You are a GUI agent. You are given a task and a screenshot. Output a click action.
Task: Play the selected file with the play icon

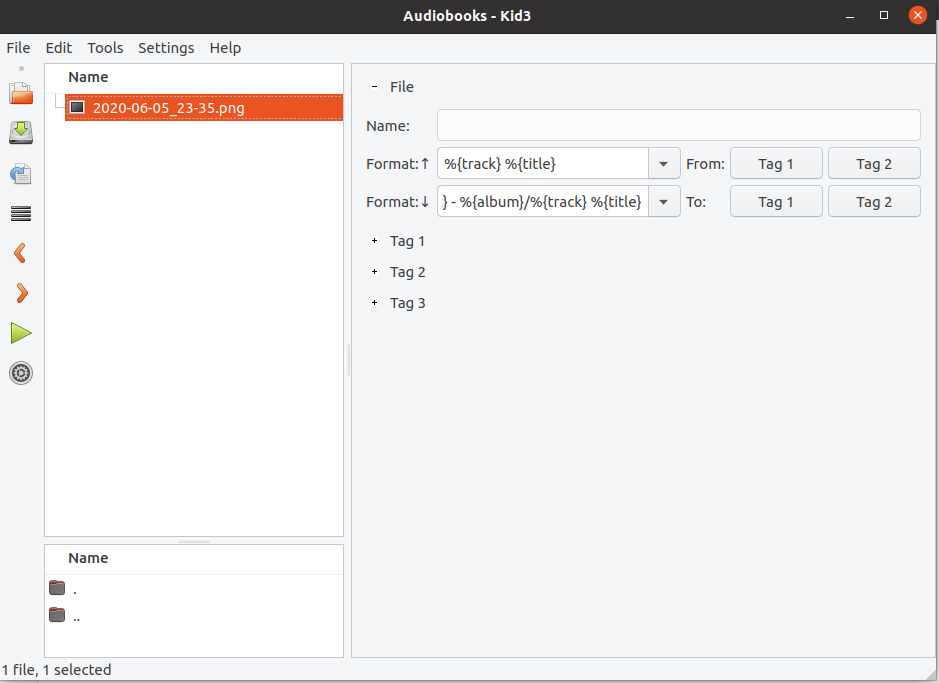pyautogui.click(x=20, y=333)
